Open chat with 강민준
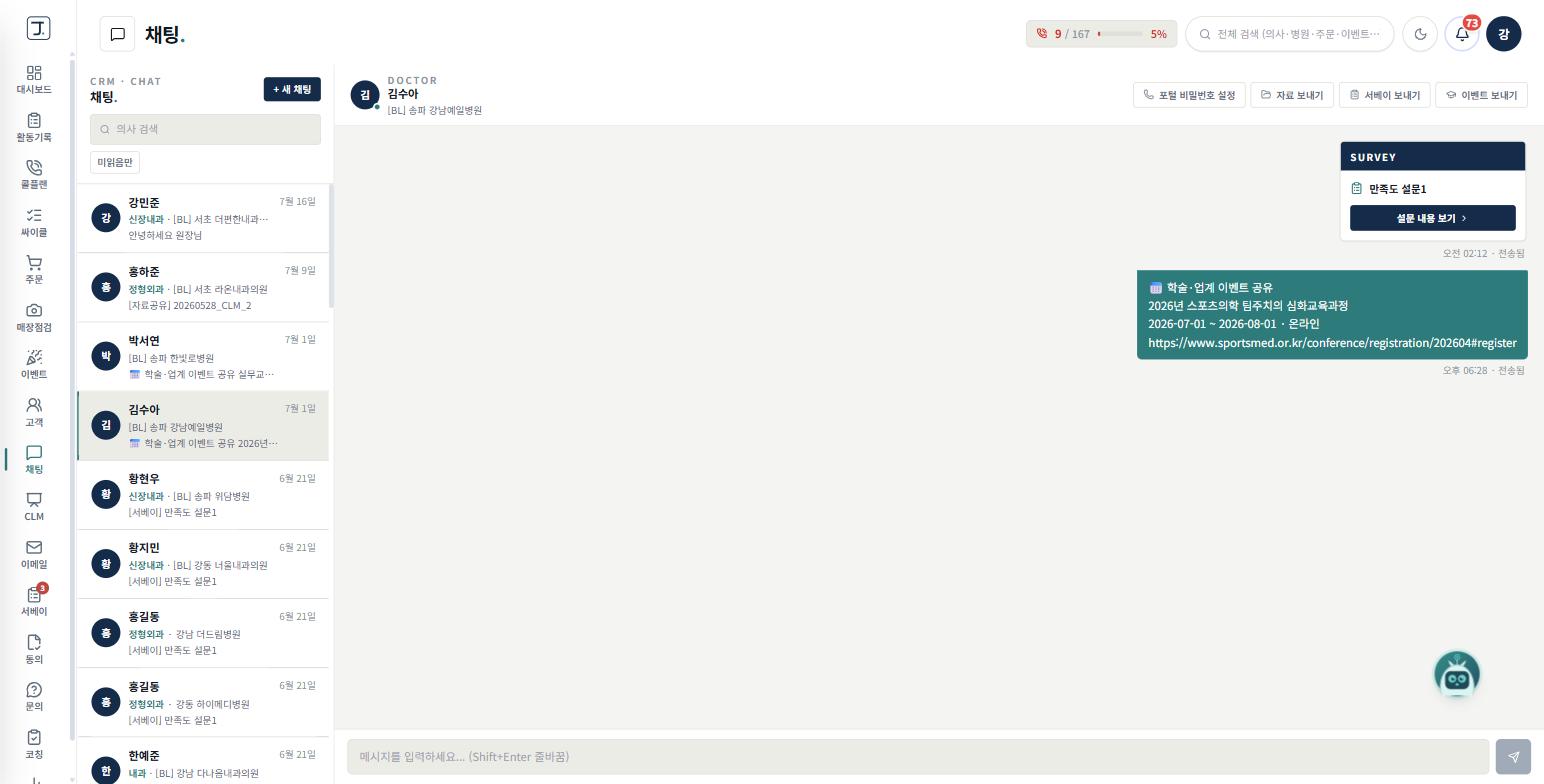This screenshot has width=1544, height=784. pos(203,218)
